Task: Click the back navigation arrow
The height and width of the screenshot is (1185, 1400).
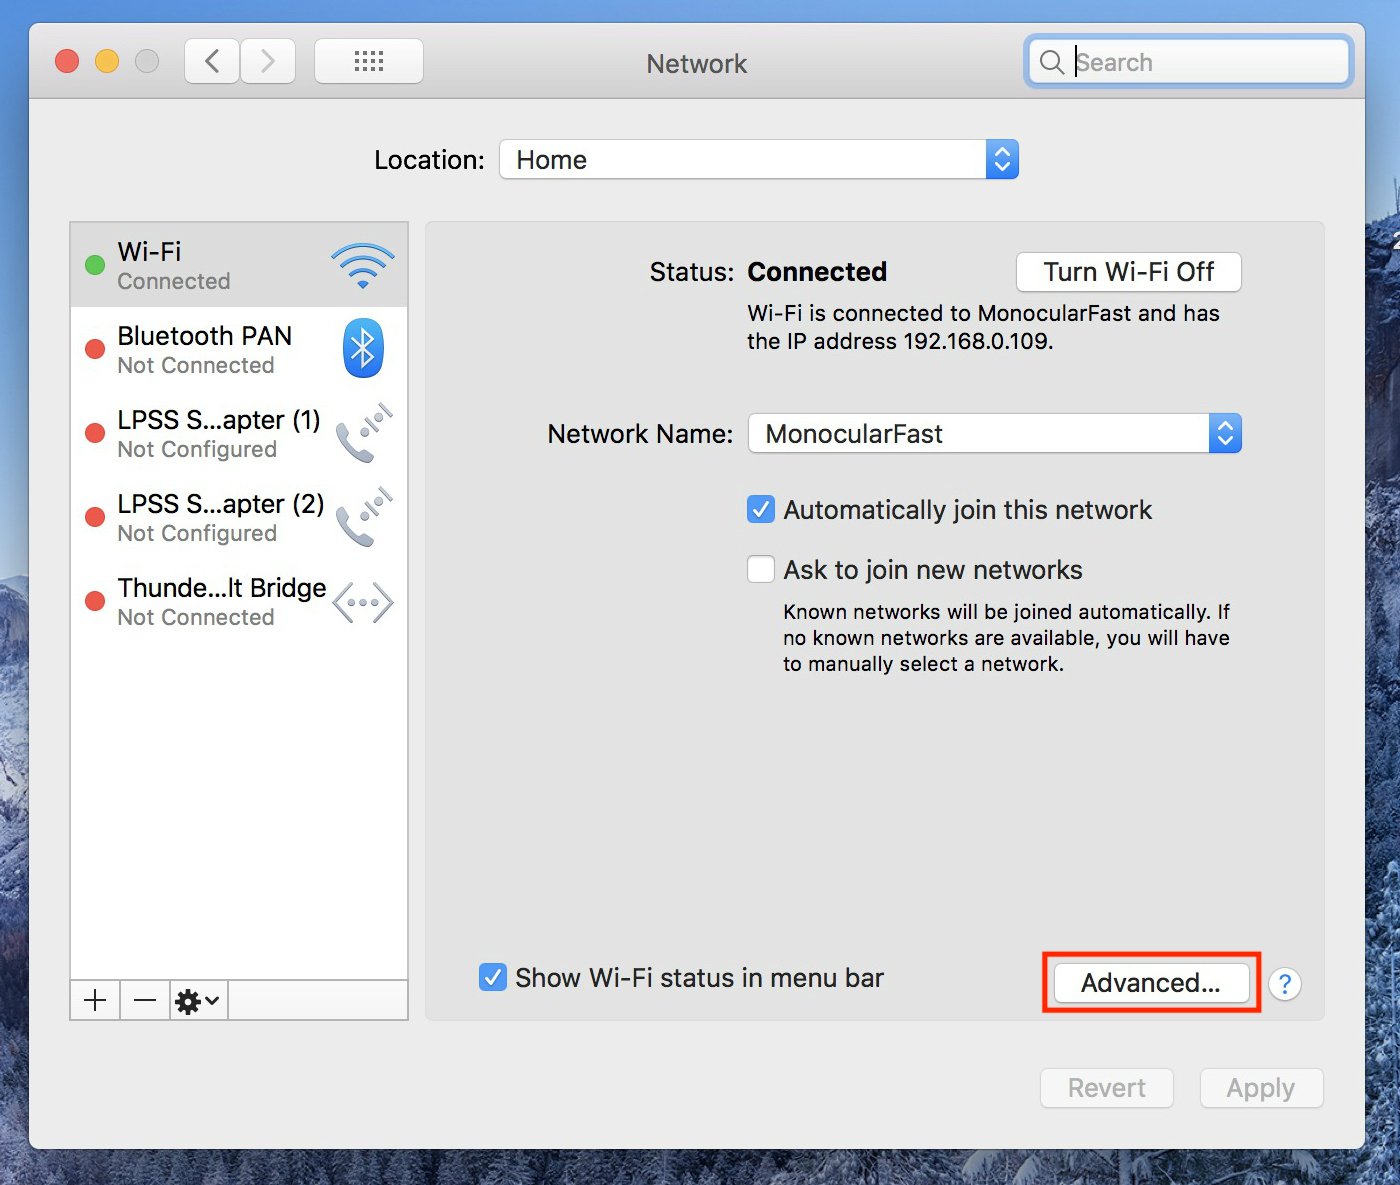Action: 212,62
